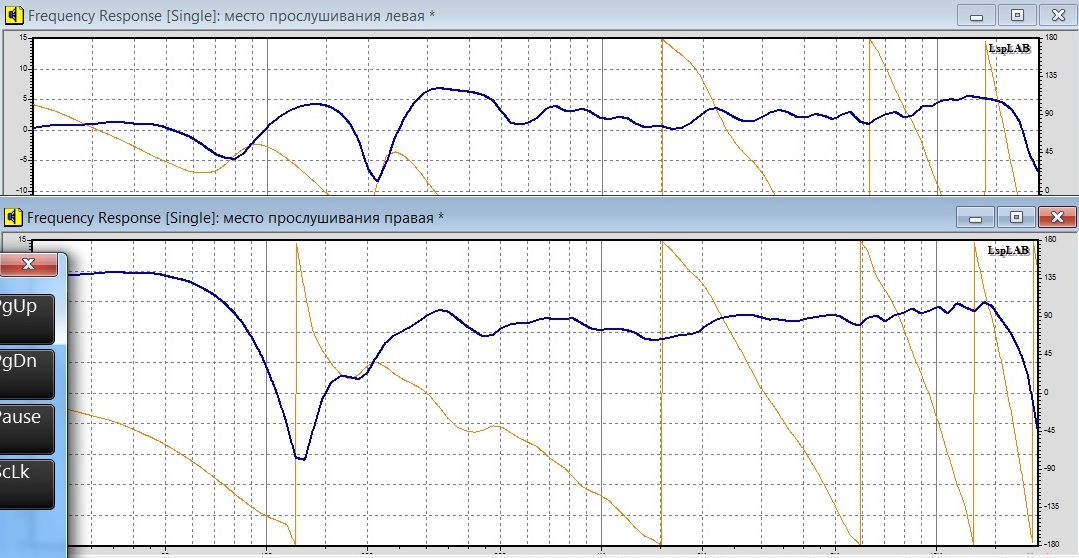Click the speaker icon of правая window
The image size is (1079, 558).
(x=14, y=217)
